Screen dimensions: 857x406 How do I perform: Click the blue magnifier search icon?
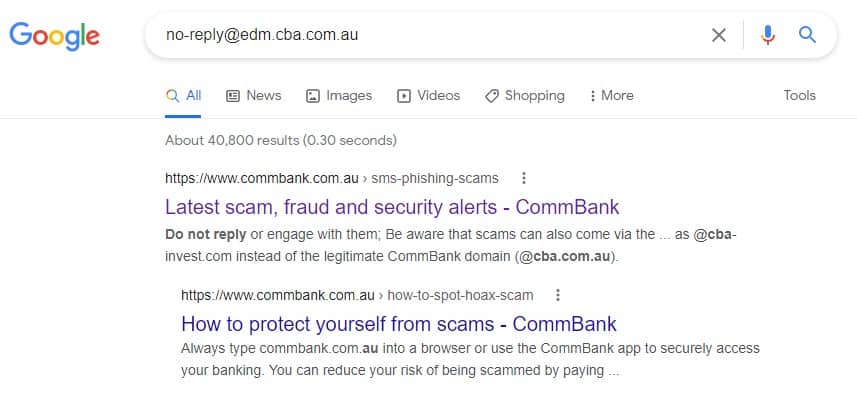[807, 36]
